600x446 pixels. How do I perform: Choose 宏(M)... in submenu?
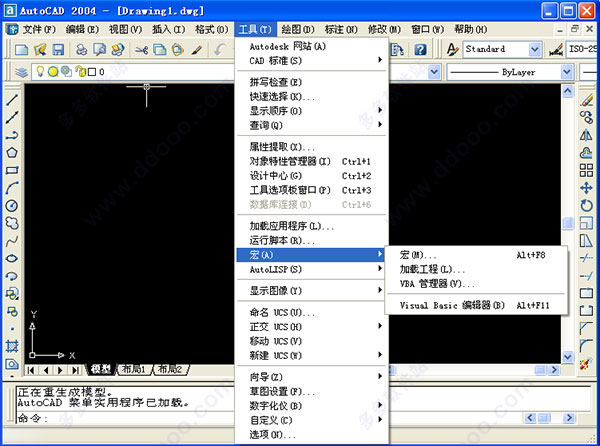(x=476, y=255)
